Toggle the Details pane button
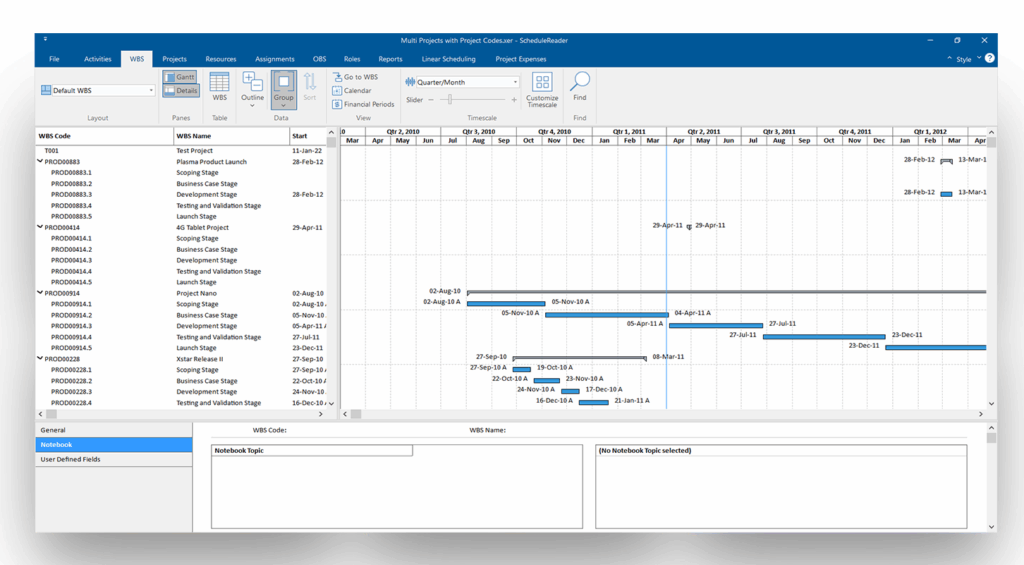This screenshot has height=565, width=1024. (180, 91)
